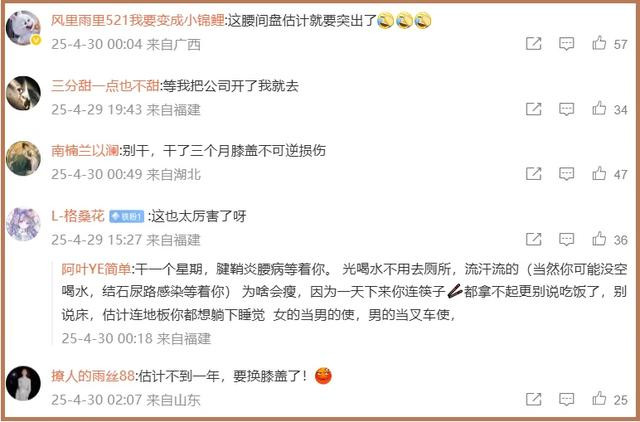View avatar of 三分甜一点也不甜
The height and width of the screenshot is (422, 640).
(x=23, y=93)
